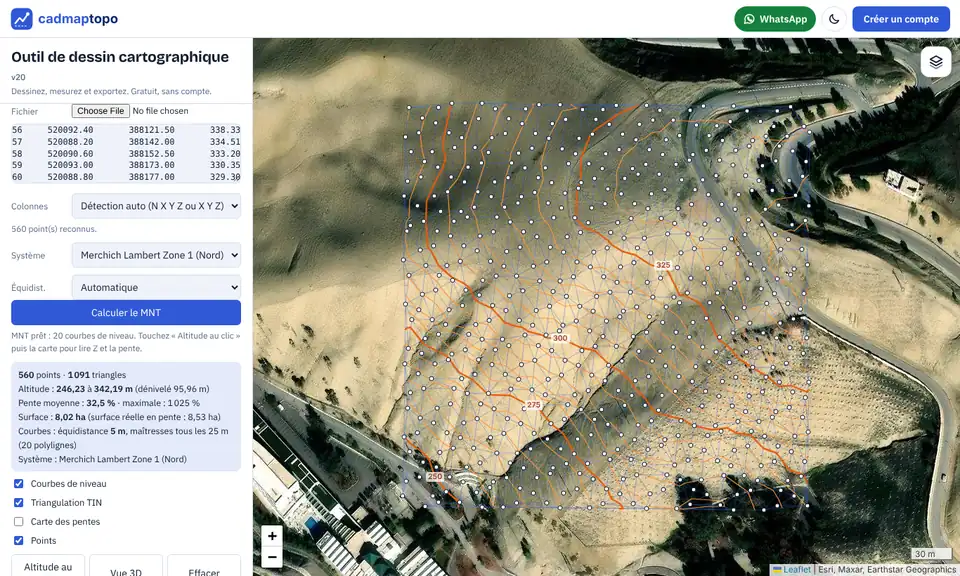Click inside the coordinates text area
Screen dimensions: 960x576
coord(126,153)
